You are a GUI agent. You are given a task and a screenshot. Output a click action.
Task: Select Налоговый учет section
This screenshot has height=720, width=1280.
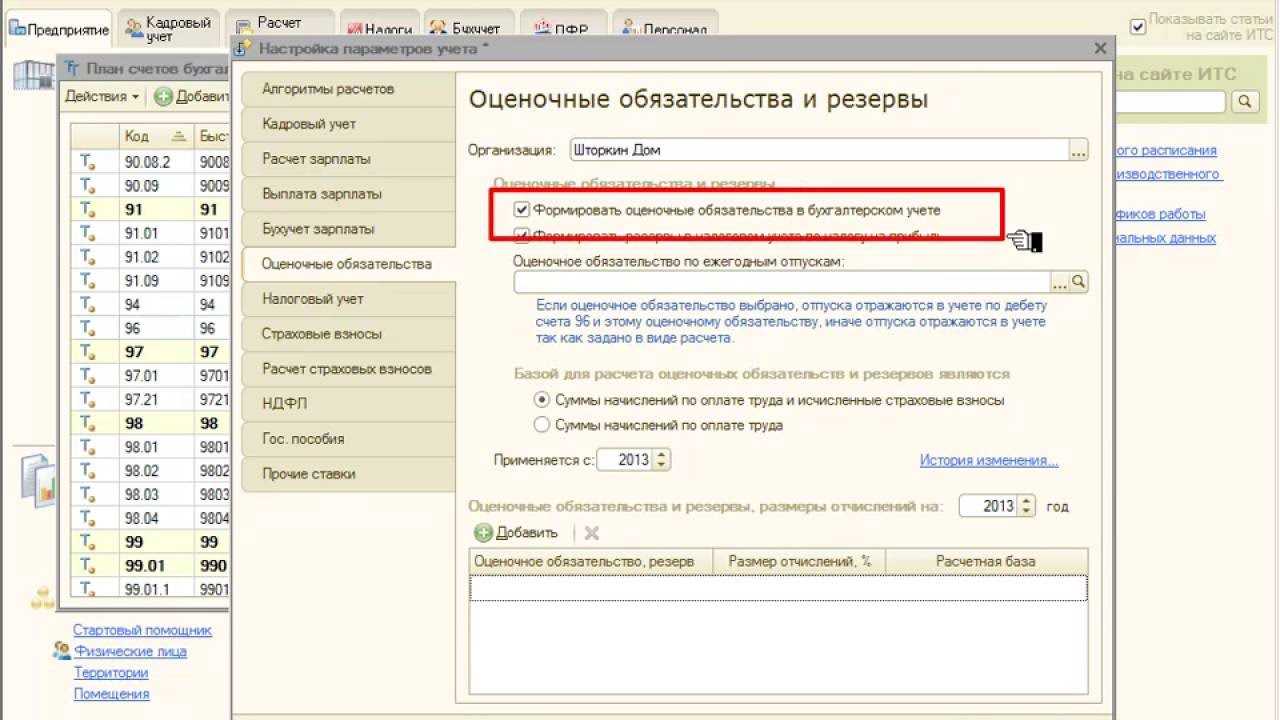click(348, 299)
